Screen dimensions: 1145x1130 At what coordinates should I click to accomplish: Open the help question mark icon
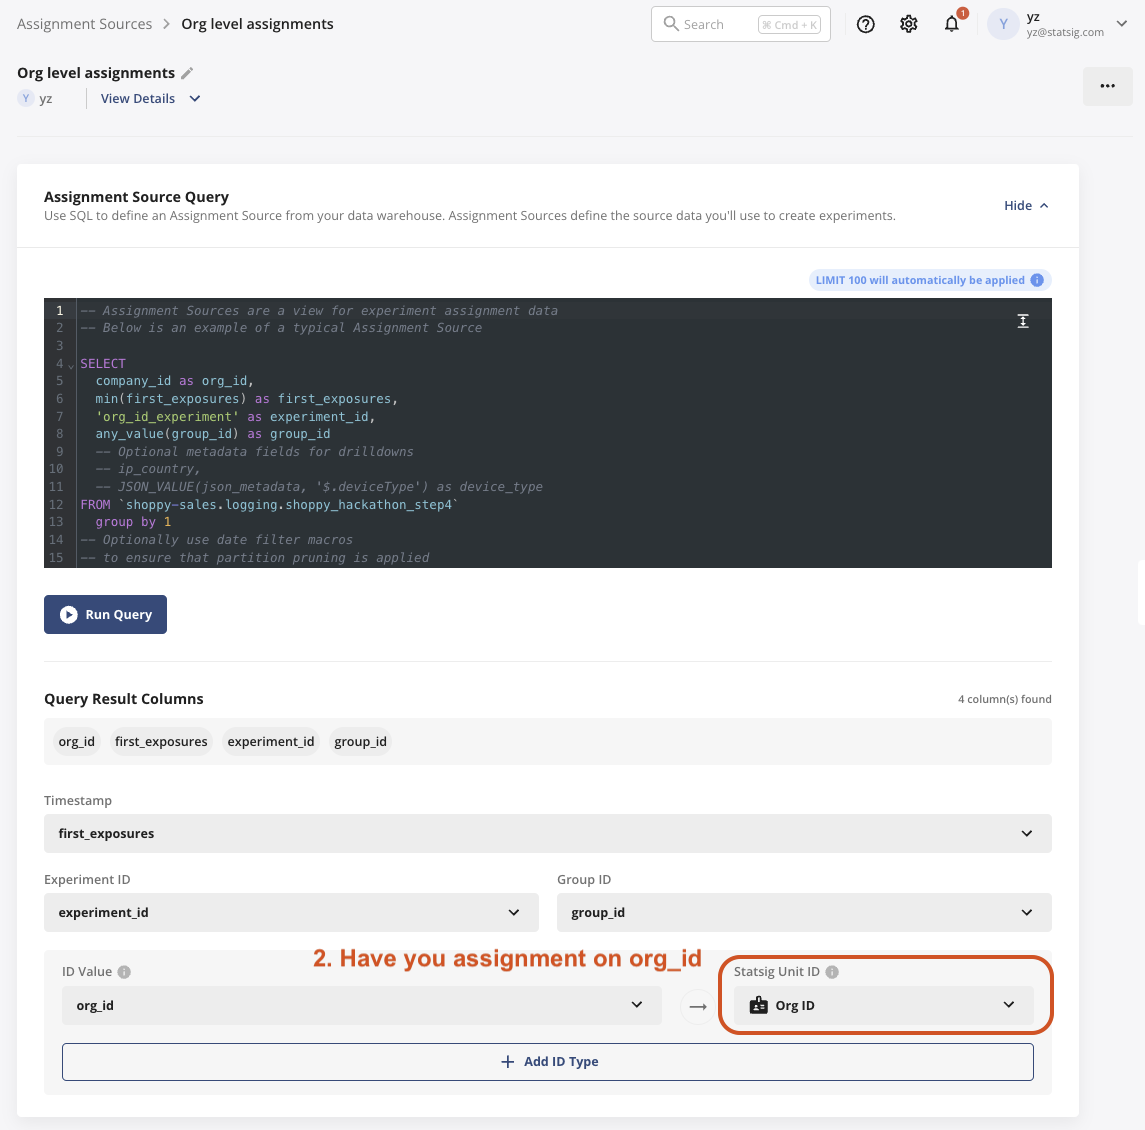tap(865, 23)
